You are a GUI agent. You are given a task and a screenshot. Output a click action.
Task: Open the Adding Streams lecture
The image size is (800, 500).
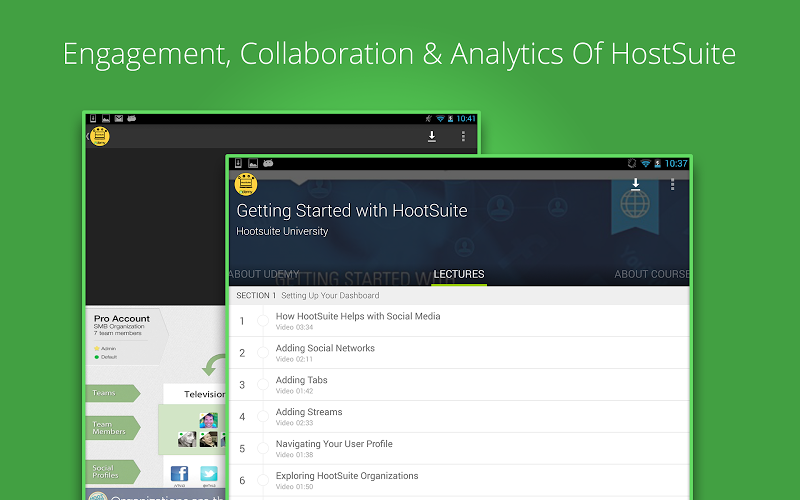[459, 416]
